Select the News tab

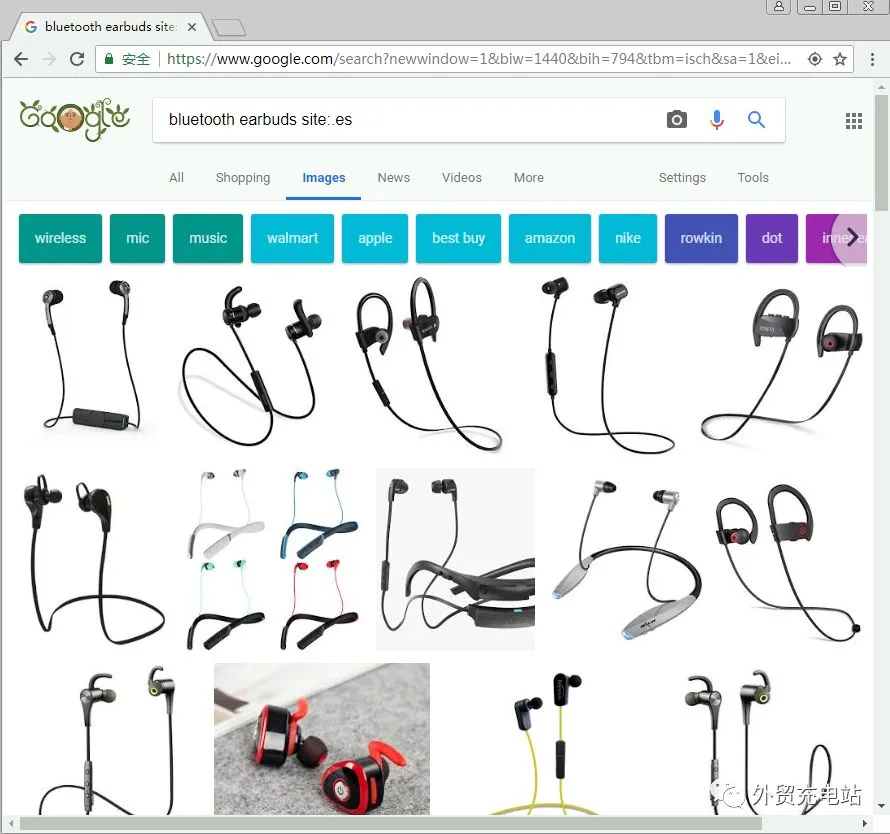(393, 178)
